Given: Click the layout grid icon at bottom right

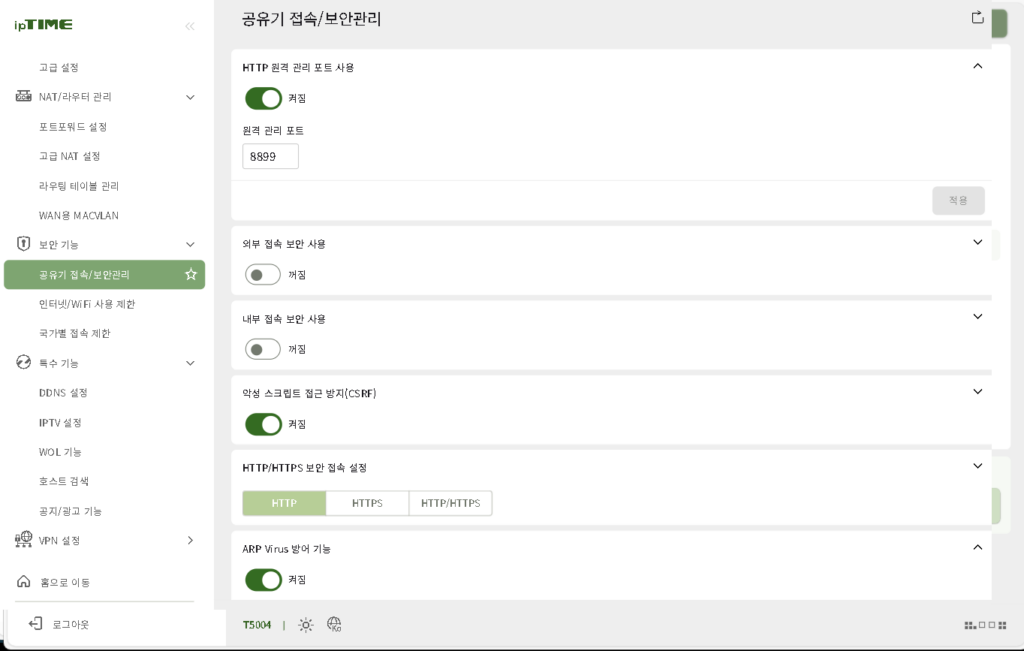Looking at the screenshot, I should (x=970, y=625).
